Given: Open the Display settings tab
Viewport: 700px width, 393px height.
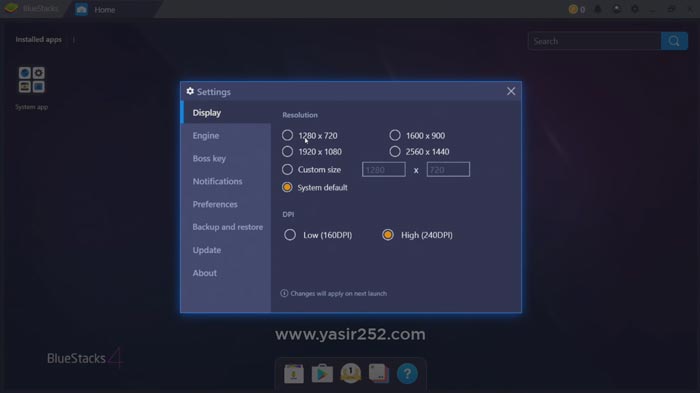Looking at the screenshot, I should click(x=226, y=113).
